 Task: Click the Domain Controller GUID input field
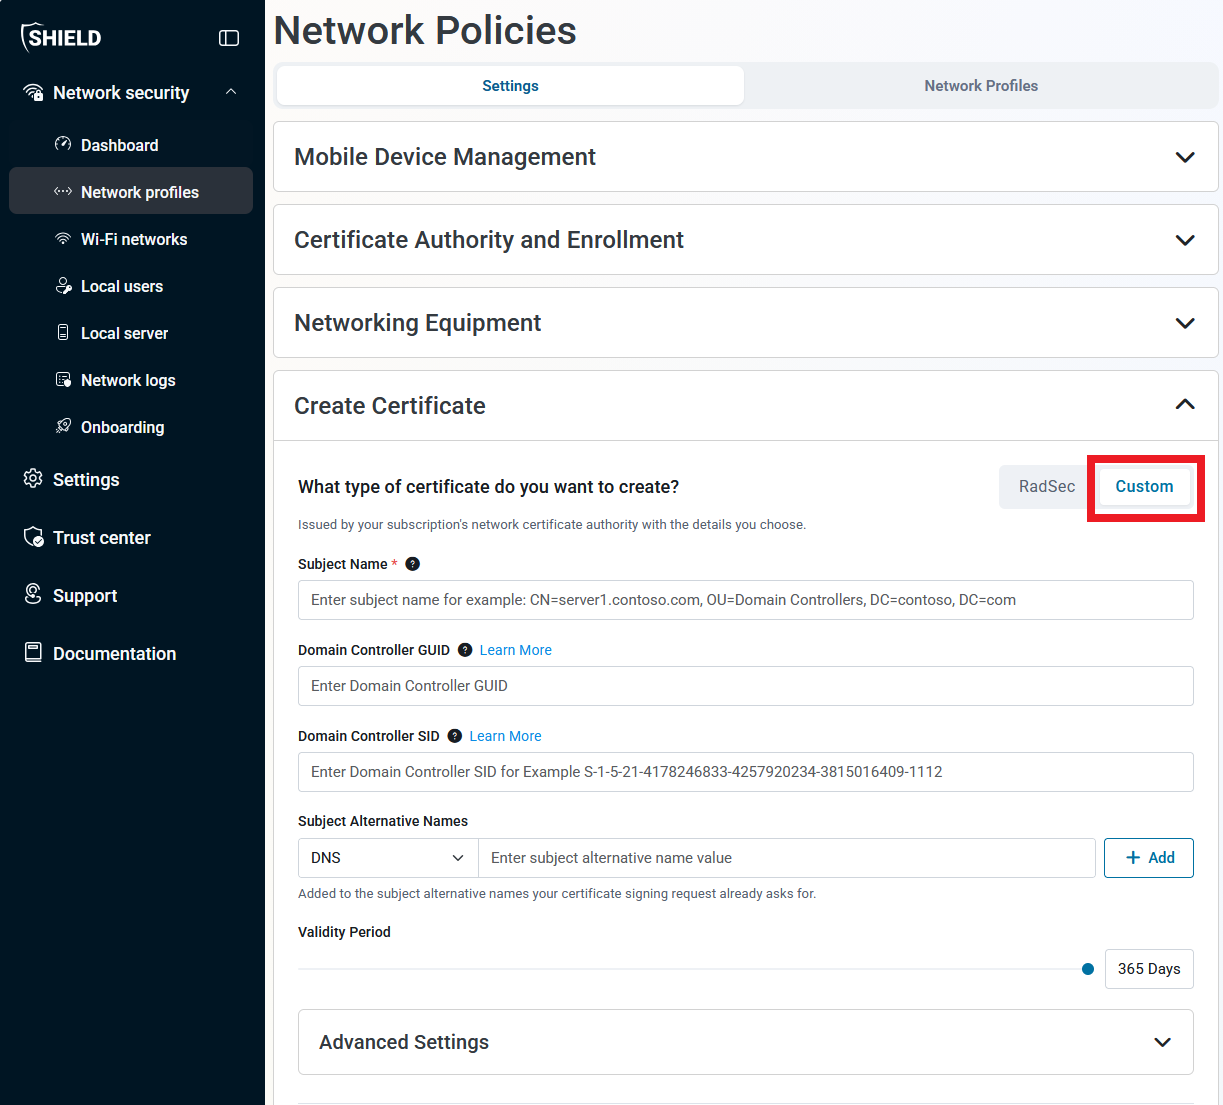(745, 686)
